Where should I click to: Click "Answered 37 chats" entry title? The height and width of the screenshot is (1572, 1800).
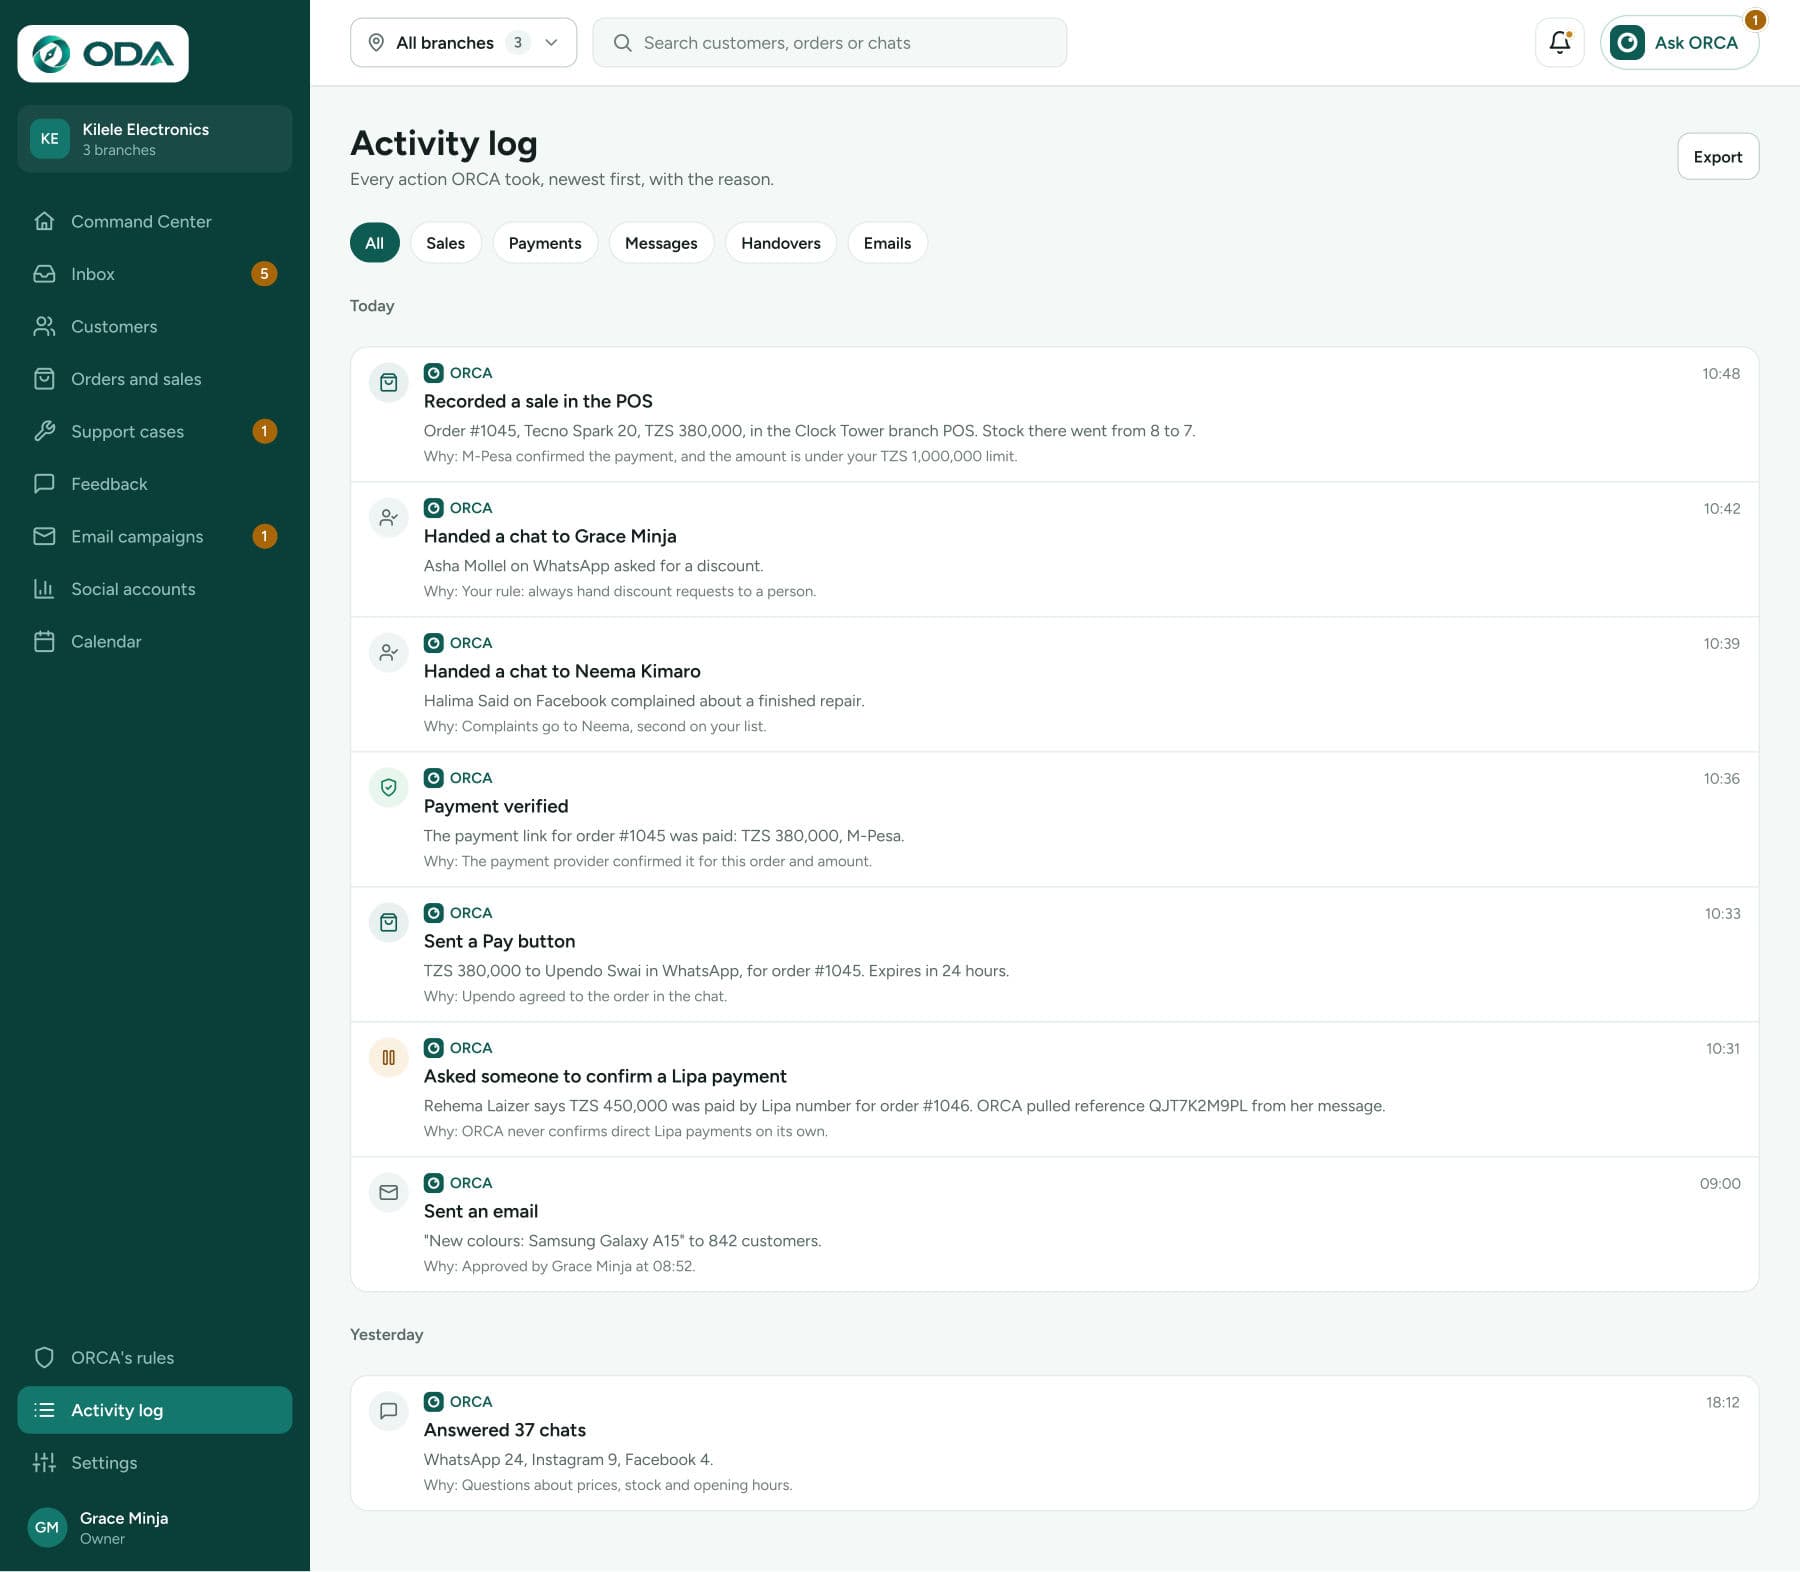505,1430
